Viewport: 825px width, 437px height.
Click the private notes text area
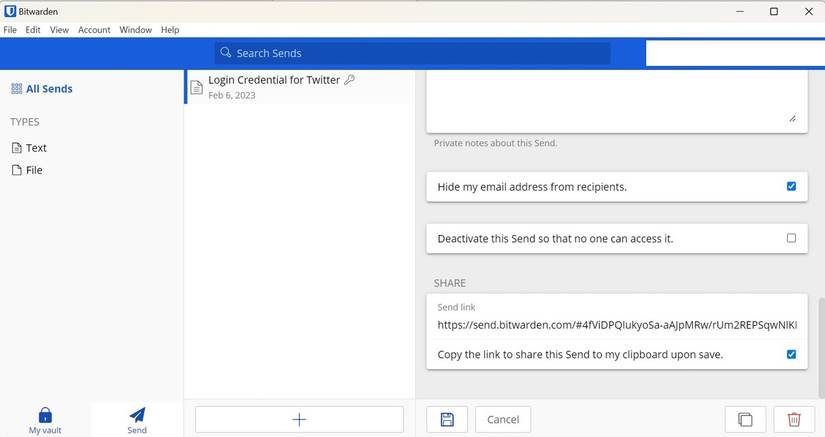(617, 101)
